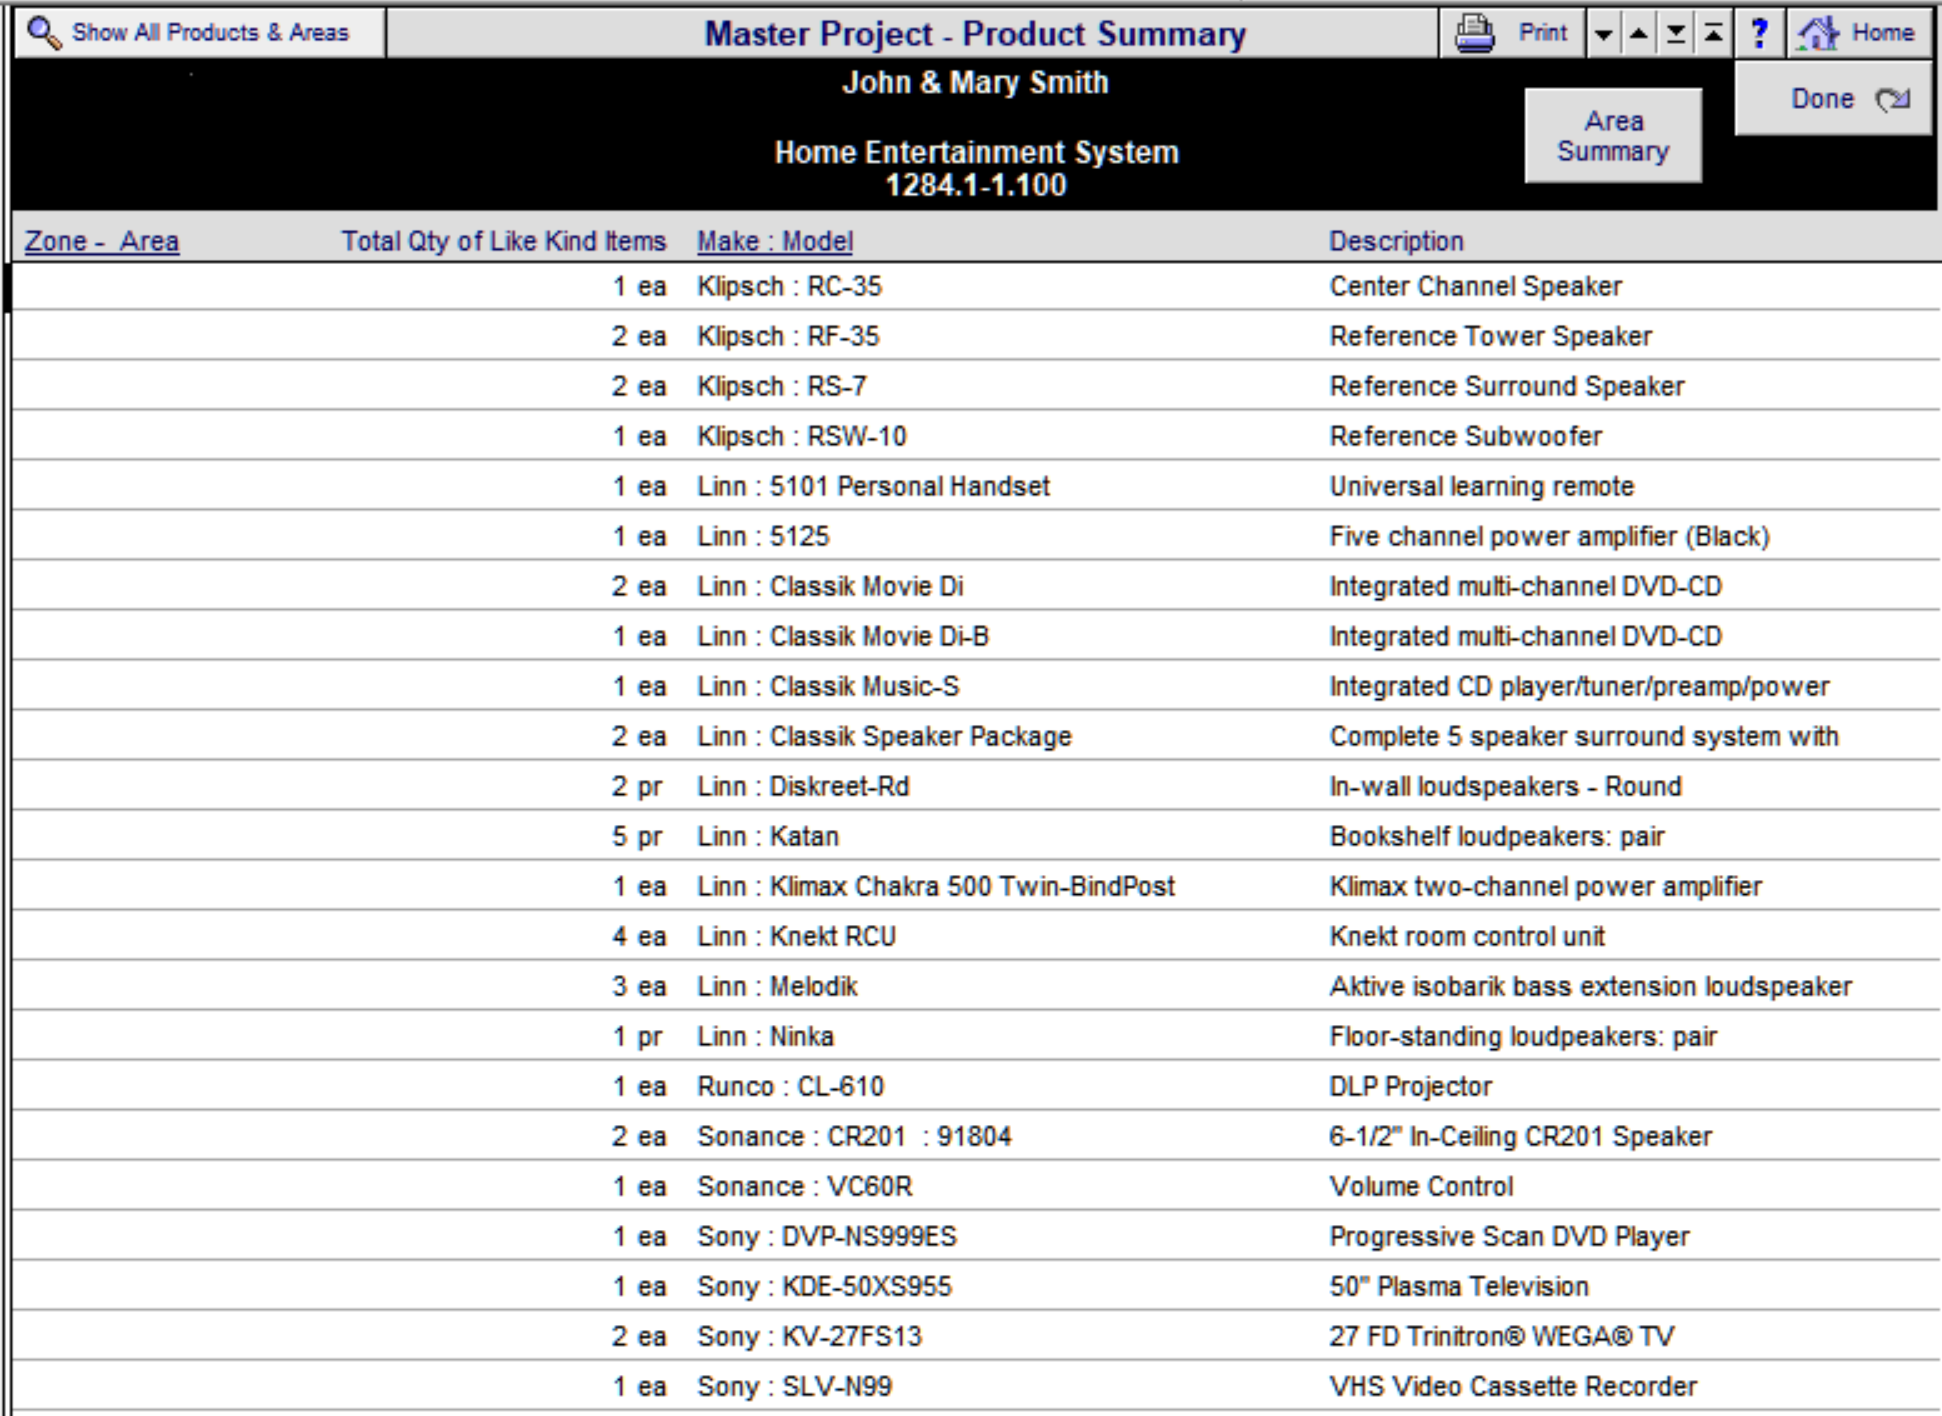1942x1416 pixels.
Task: Click the printer icon
Action: [x=1474, y=33]
